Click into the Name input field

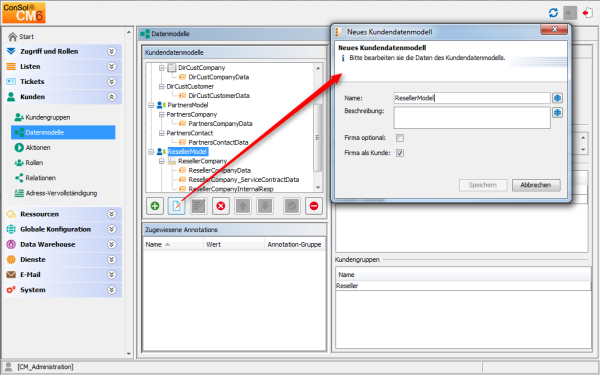(x=472, y=98)
